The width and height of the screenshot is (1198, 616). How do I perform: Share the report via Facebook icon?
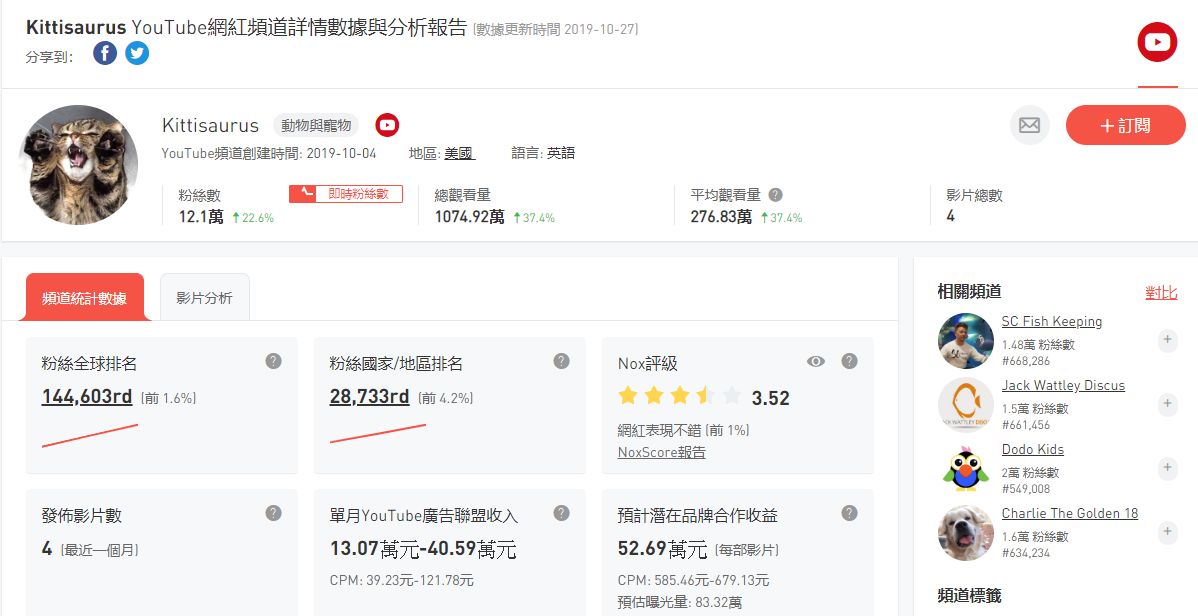(x=105, y=54)
